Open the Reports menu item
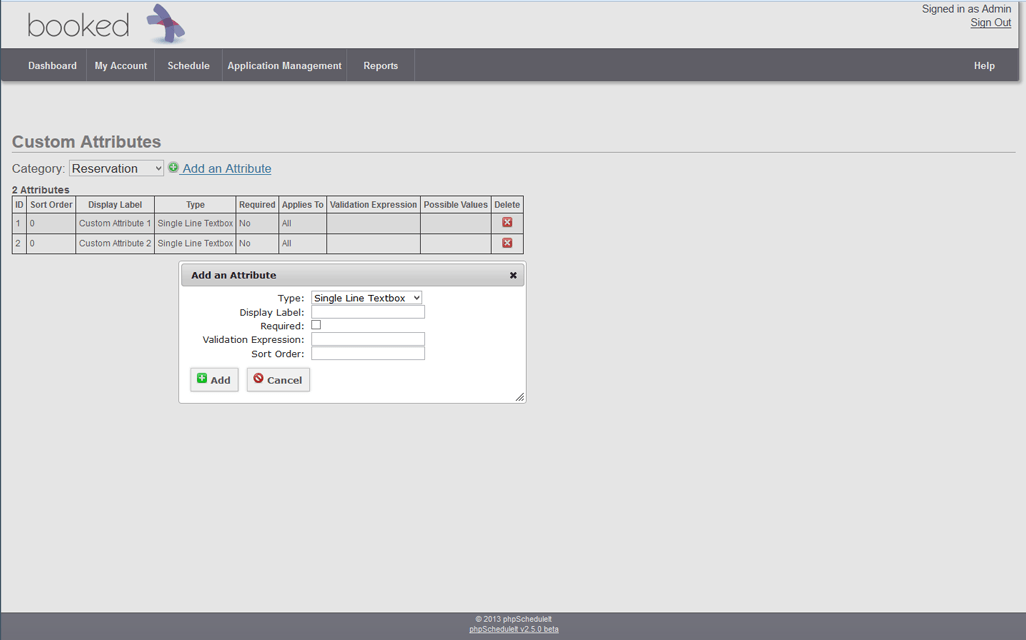 380,66
